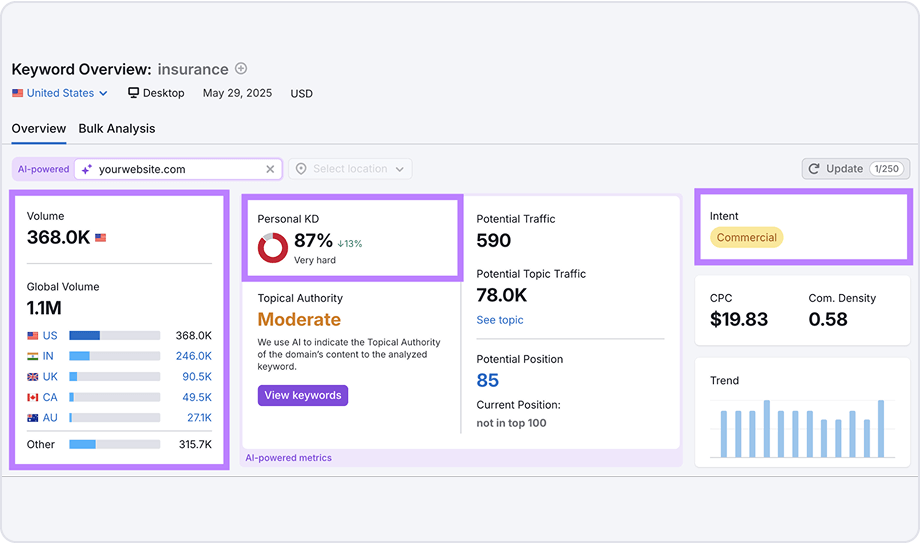Click the India flag in Global Volume list
This screenshot has height=543, width=920.
(x=33, y=356)
